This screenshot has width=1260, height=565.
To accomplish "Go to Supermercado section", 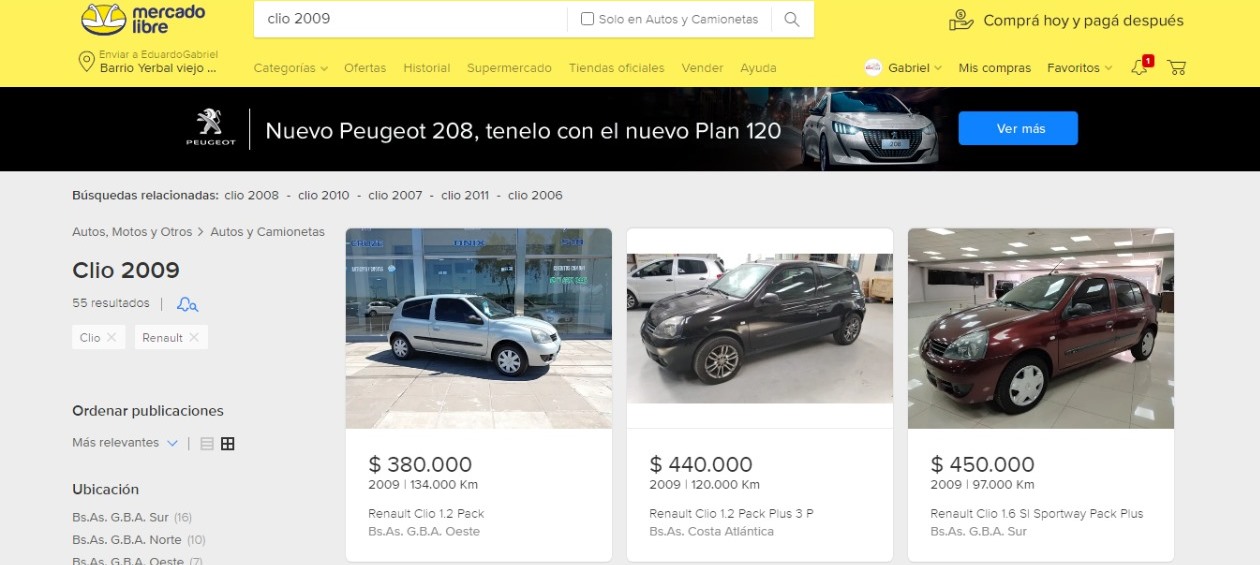I will point(509,68).
